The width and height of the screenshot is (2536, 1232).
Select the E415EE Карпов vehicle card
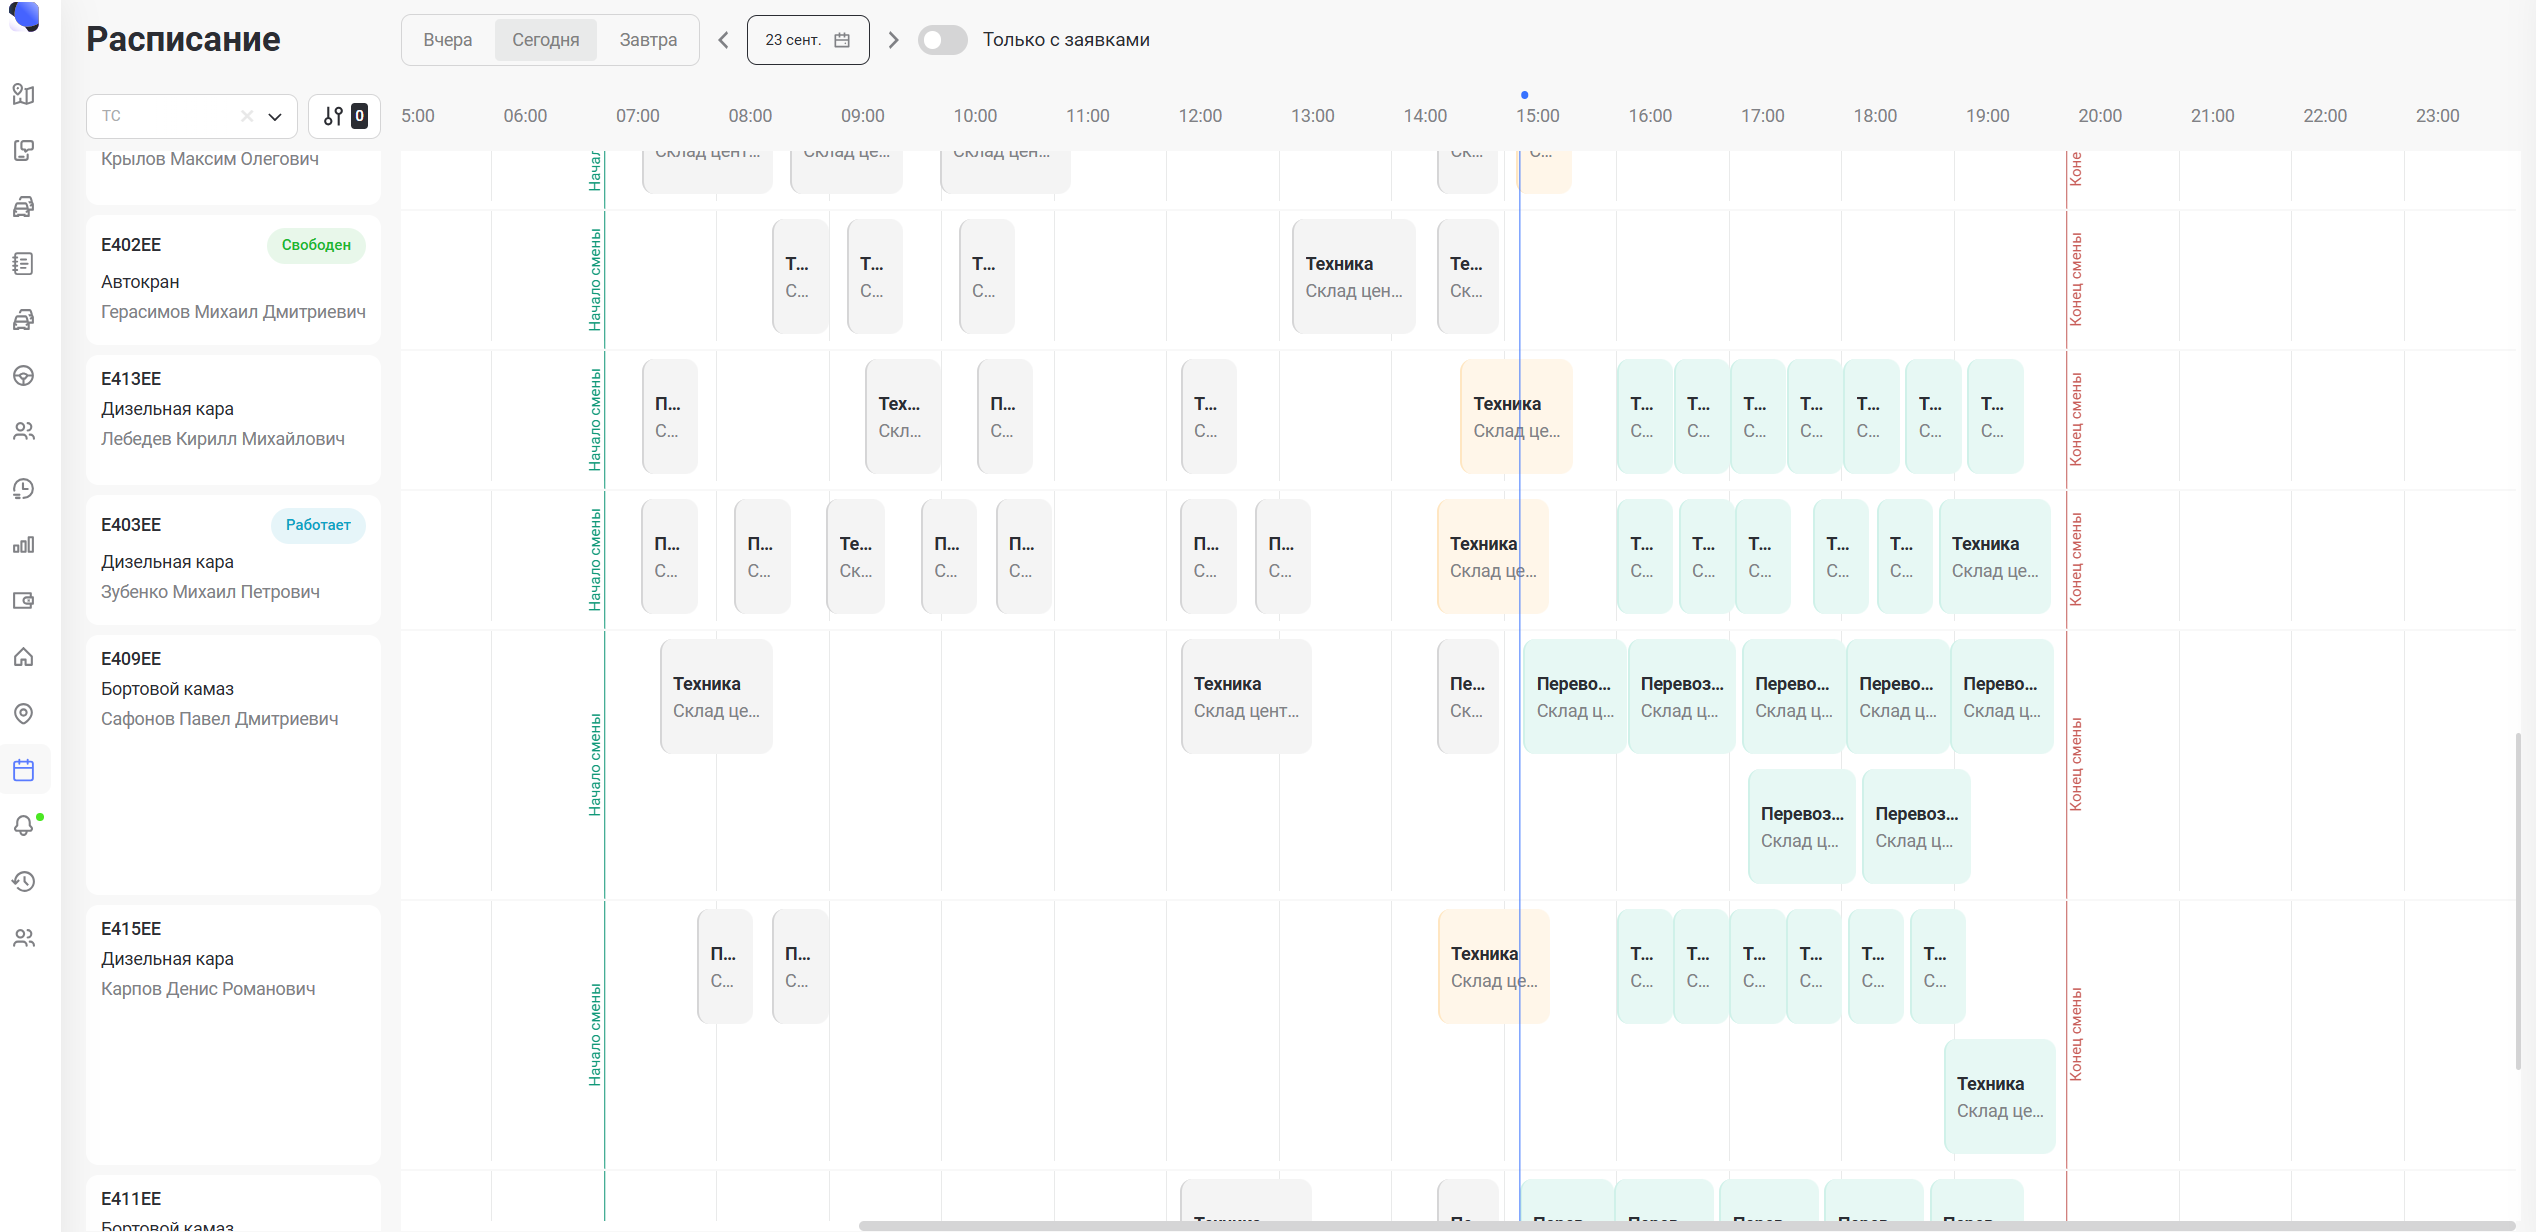click(x=233, y=1034)
